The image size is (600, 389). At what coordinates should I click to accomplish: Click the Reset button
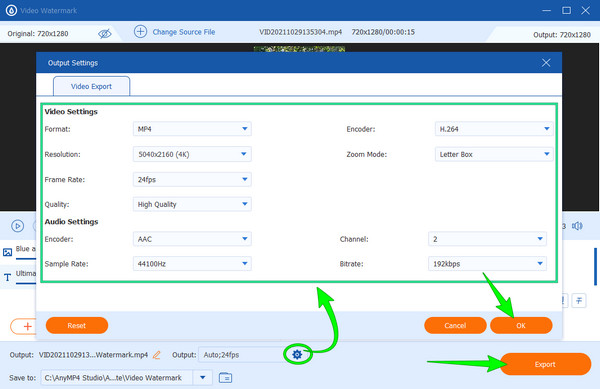[77, 326]
